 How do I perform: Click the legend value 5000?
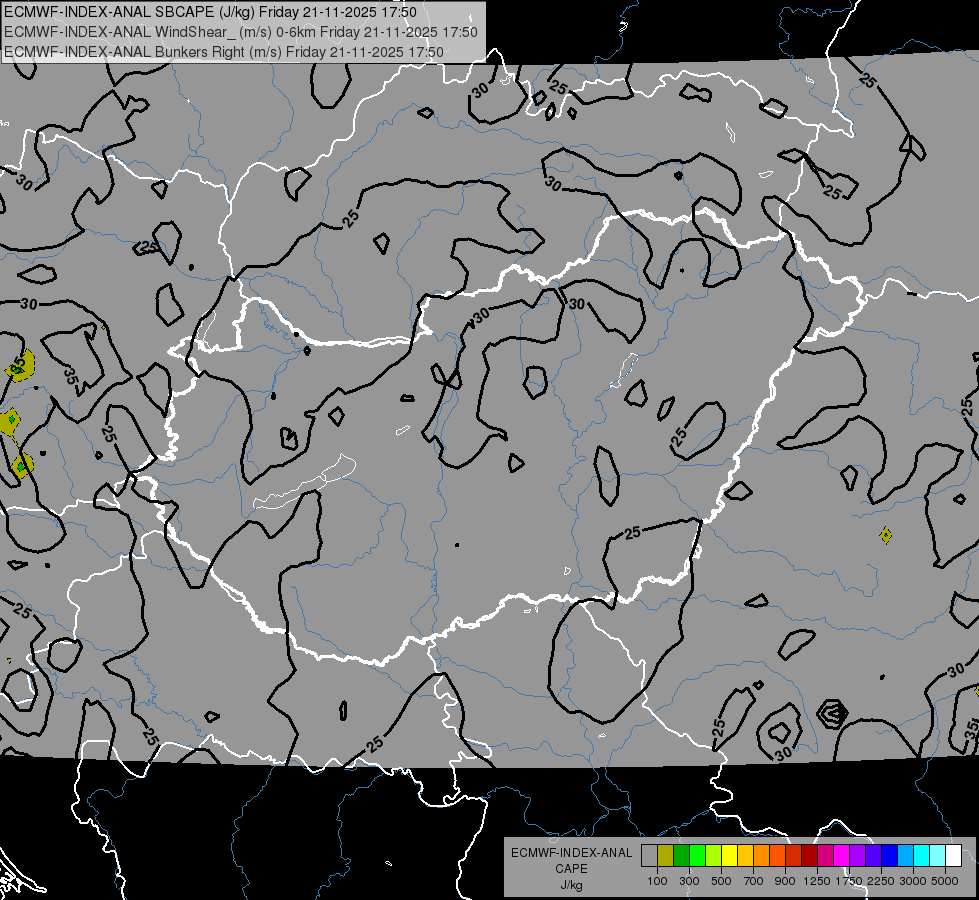tap(945, 881)
